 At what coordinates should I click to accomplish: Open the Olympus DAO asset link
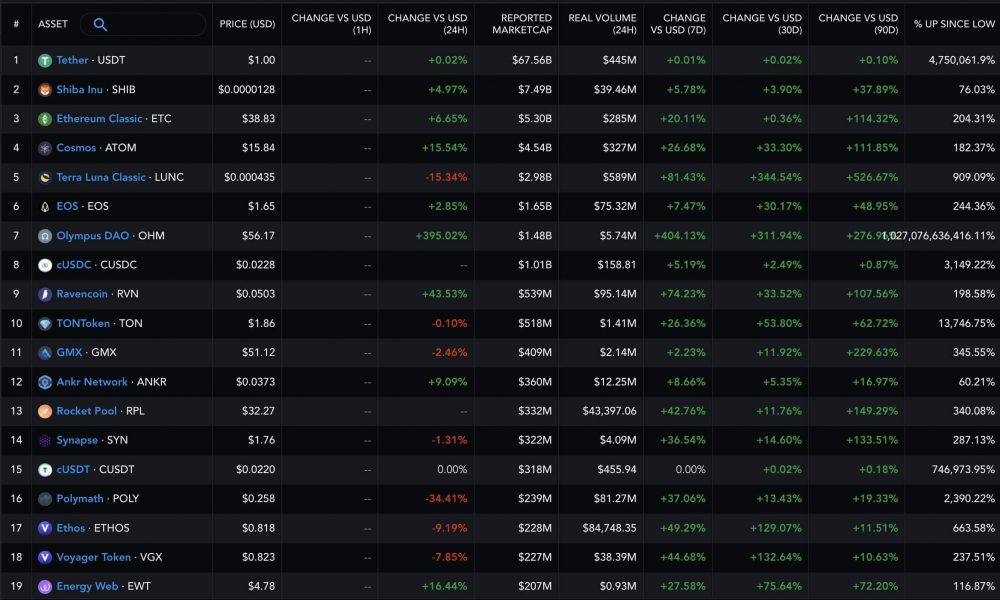click(x=92, y=236)
